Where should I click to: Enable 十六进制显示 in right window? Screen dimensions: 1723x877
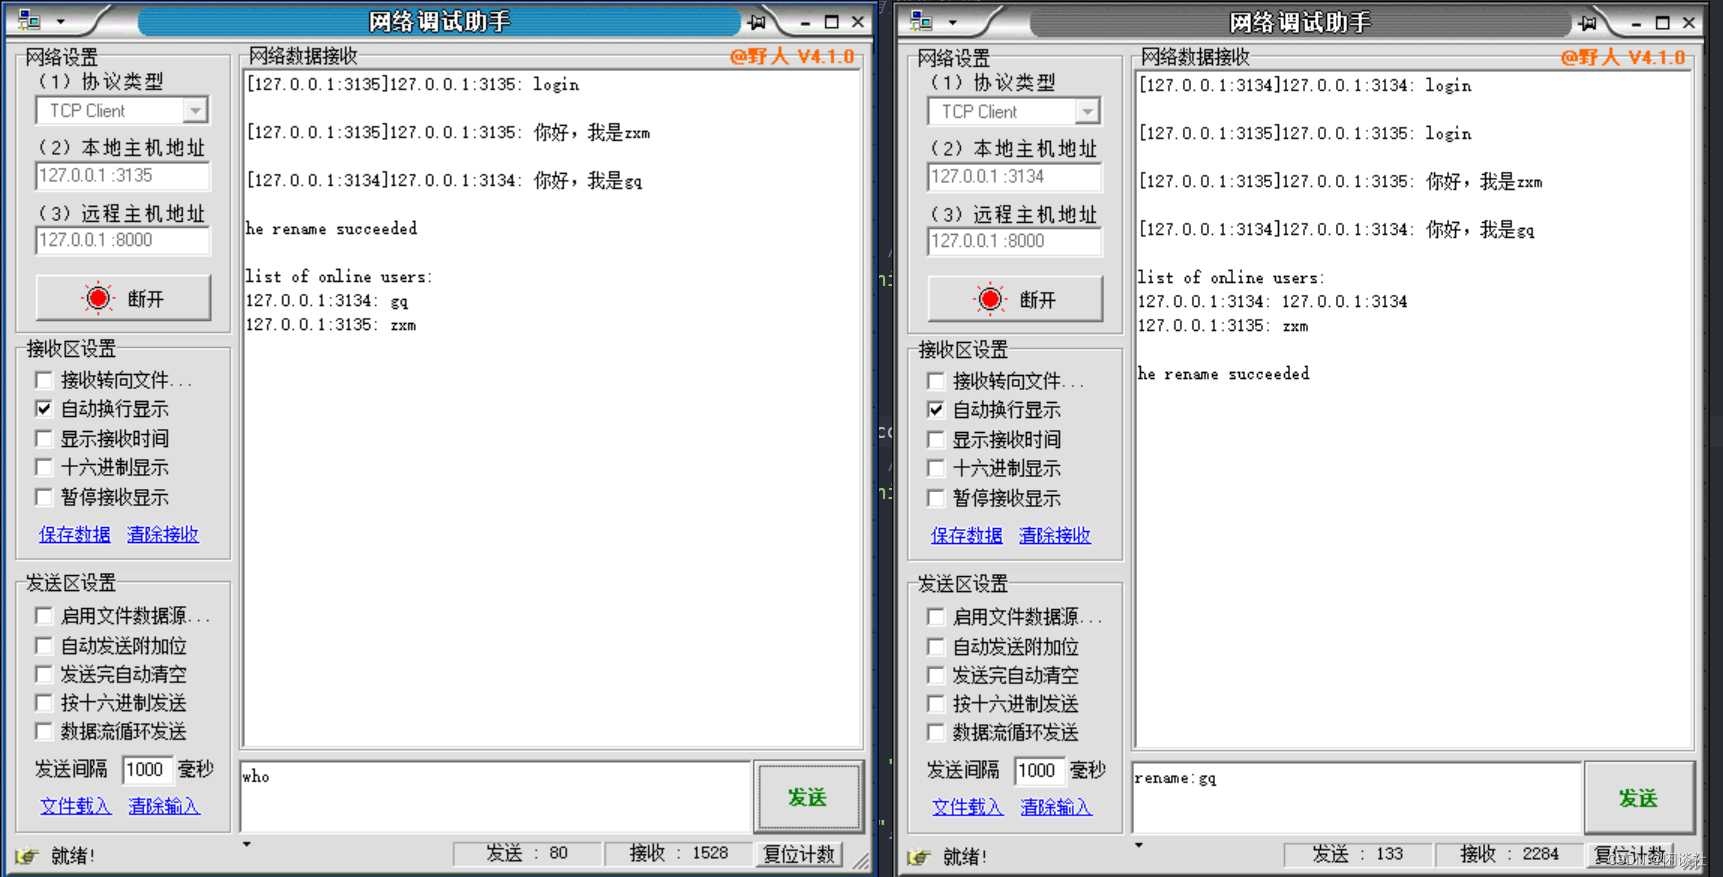[936, 468]
